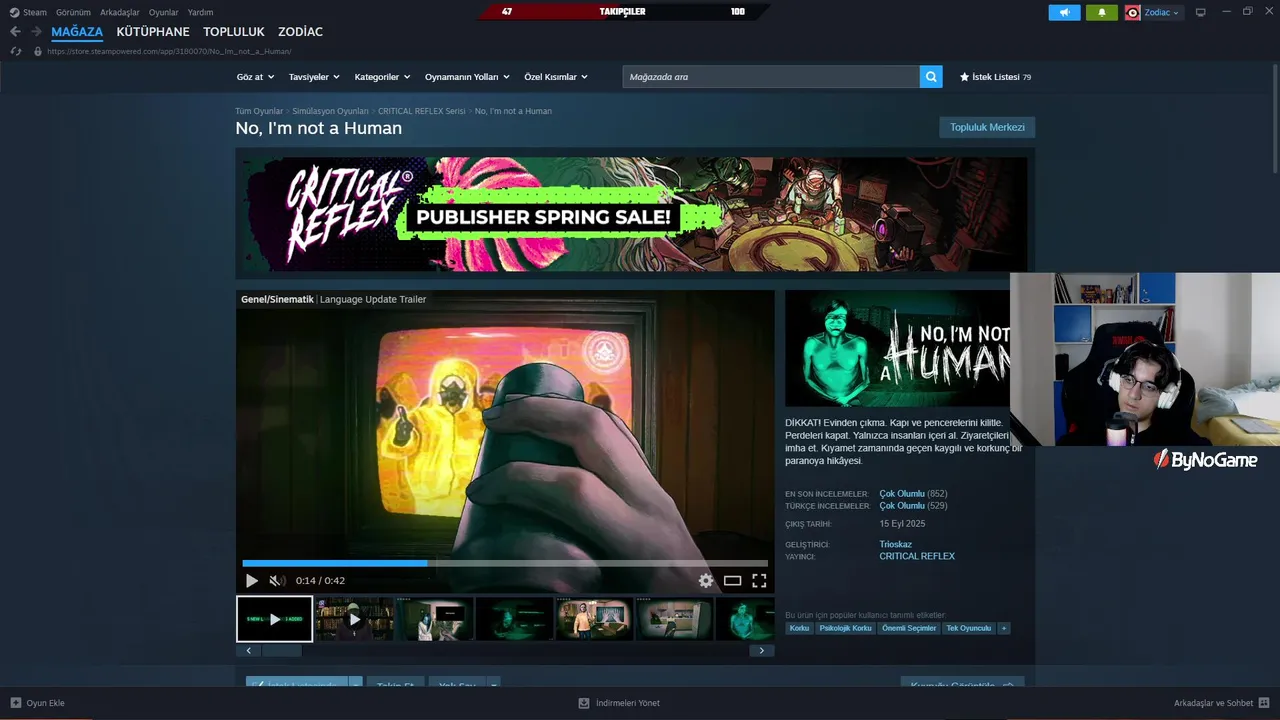Select the fourth media thumbnail
1280x720 pixels.
click(514, 619)
